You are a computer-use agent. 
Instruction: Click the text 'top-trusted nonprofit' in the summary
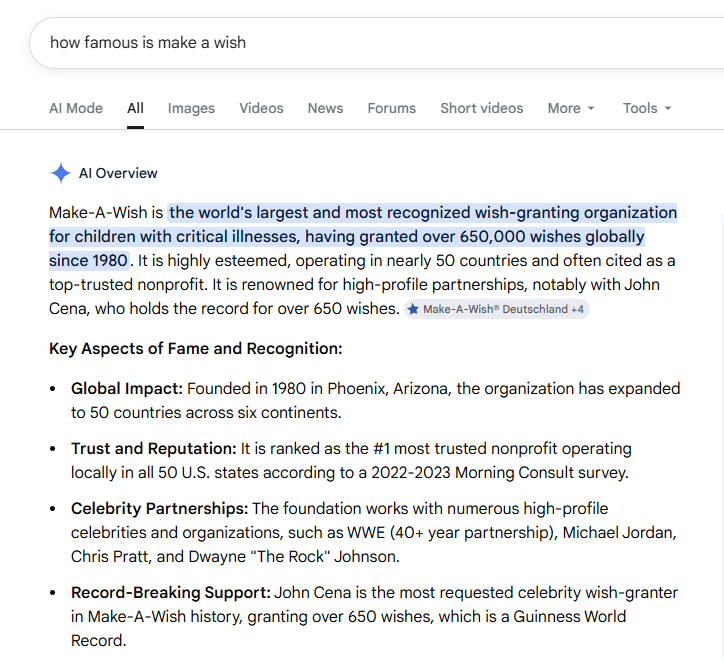tap(127, 285)
